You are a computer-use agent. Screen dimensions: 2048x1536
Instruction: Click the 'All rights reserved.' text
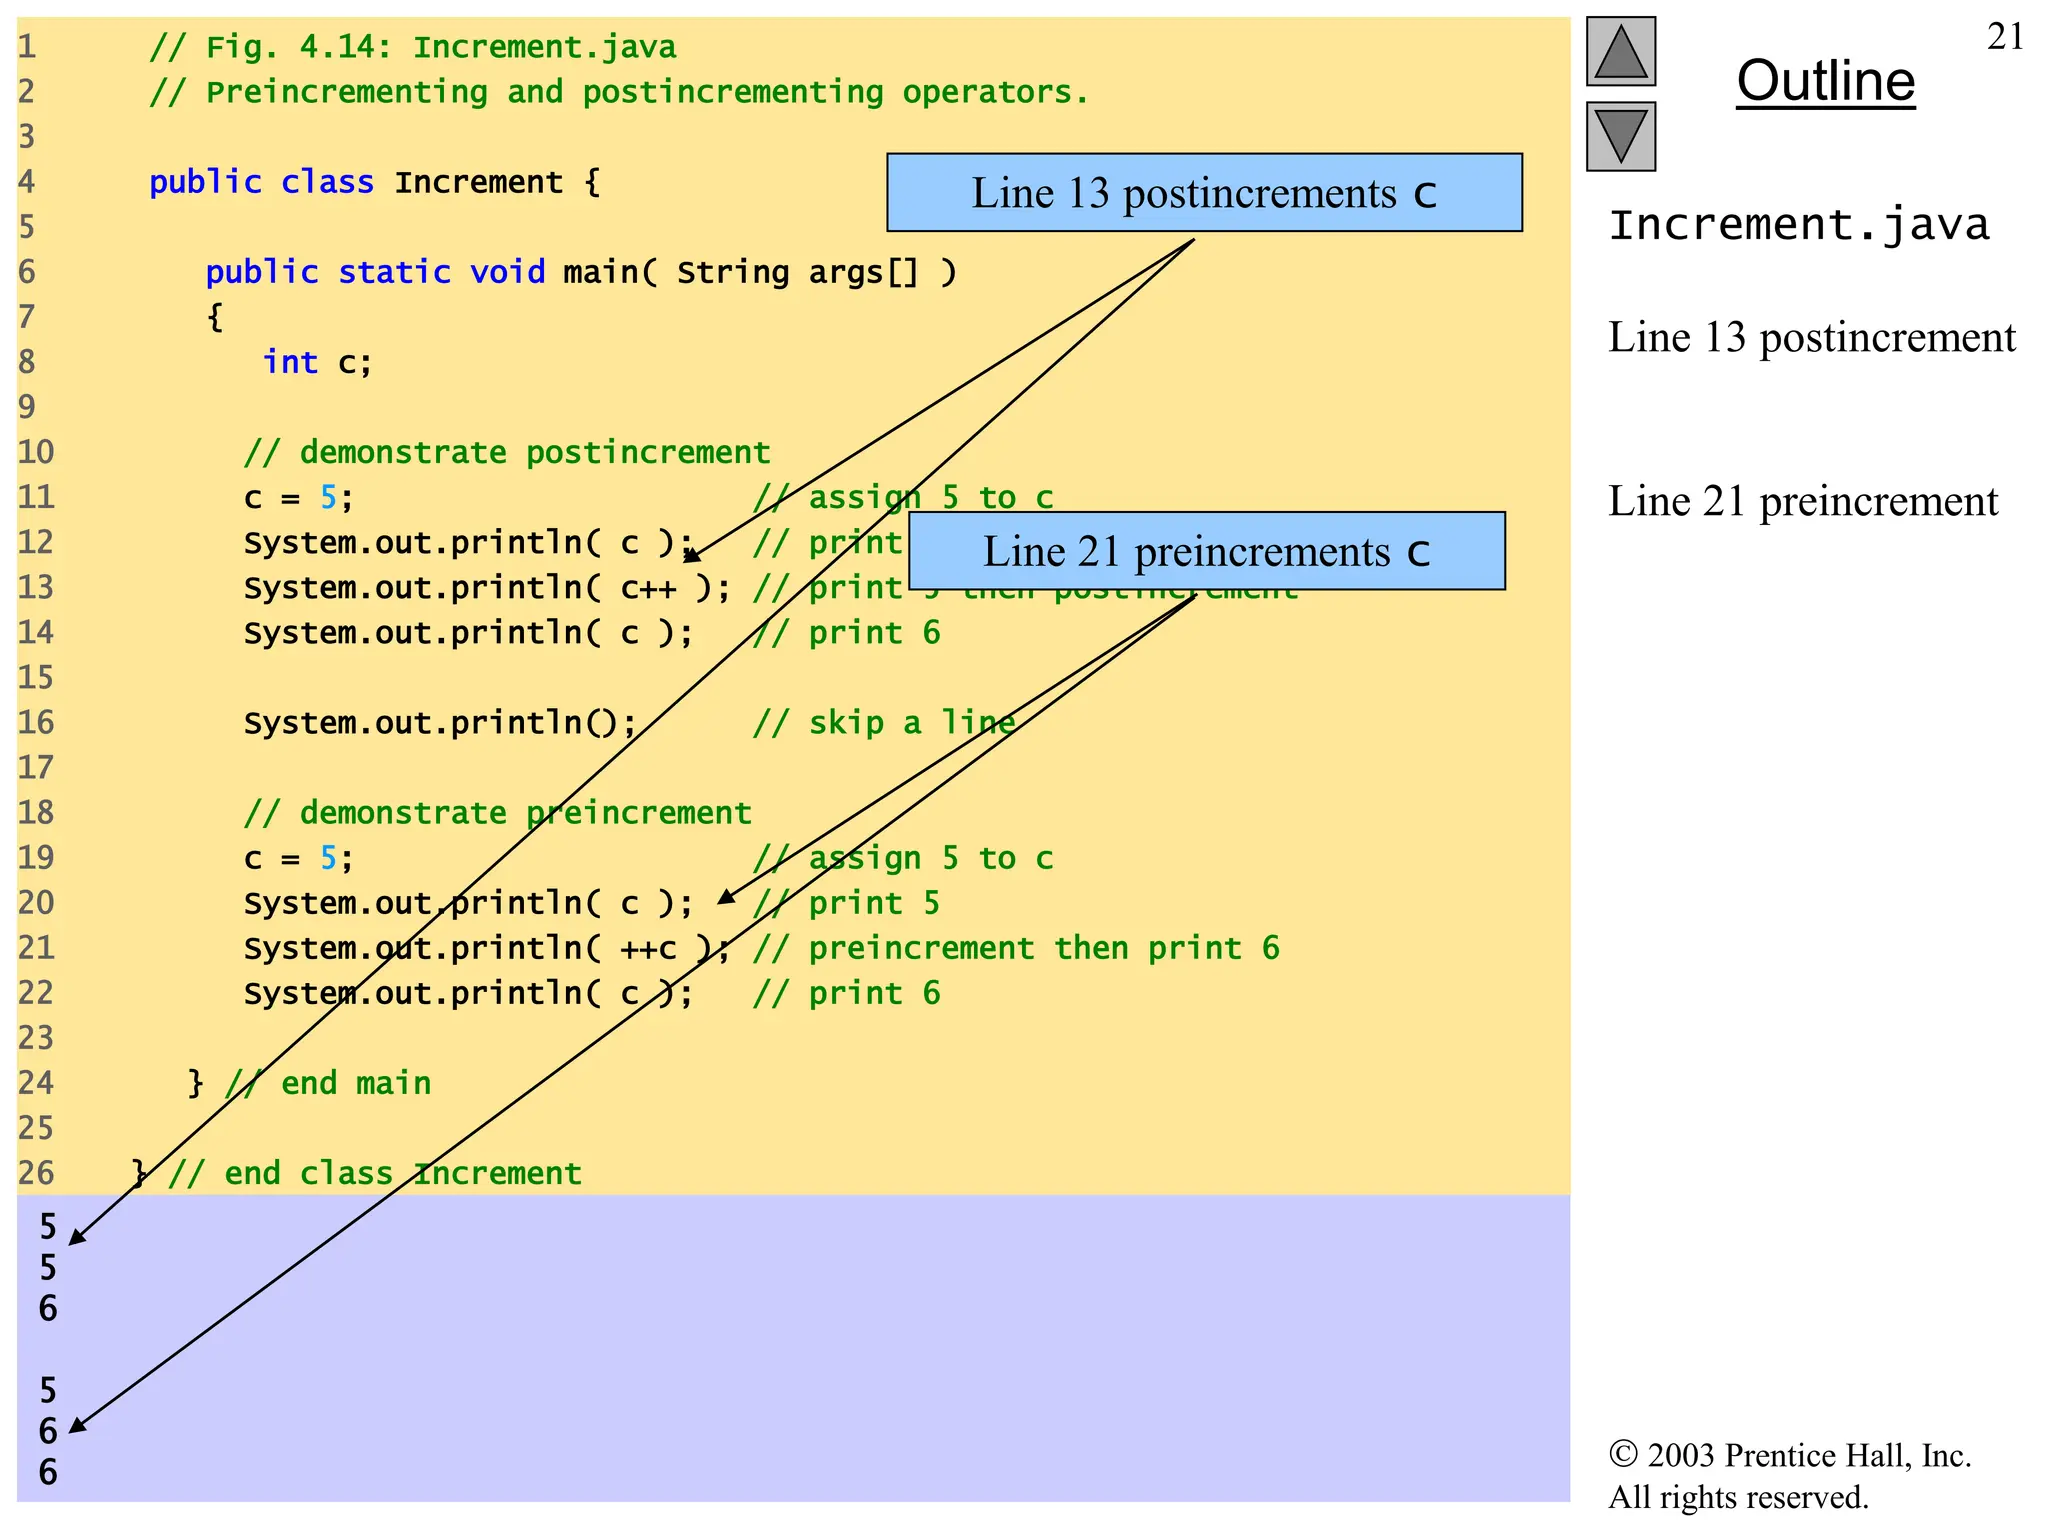1738,1497
